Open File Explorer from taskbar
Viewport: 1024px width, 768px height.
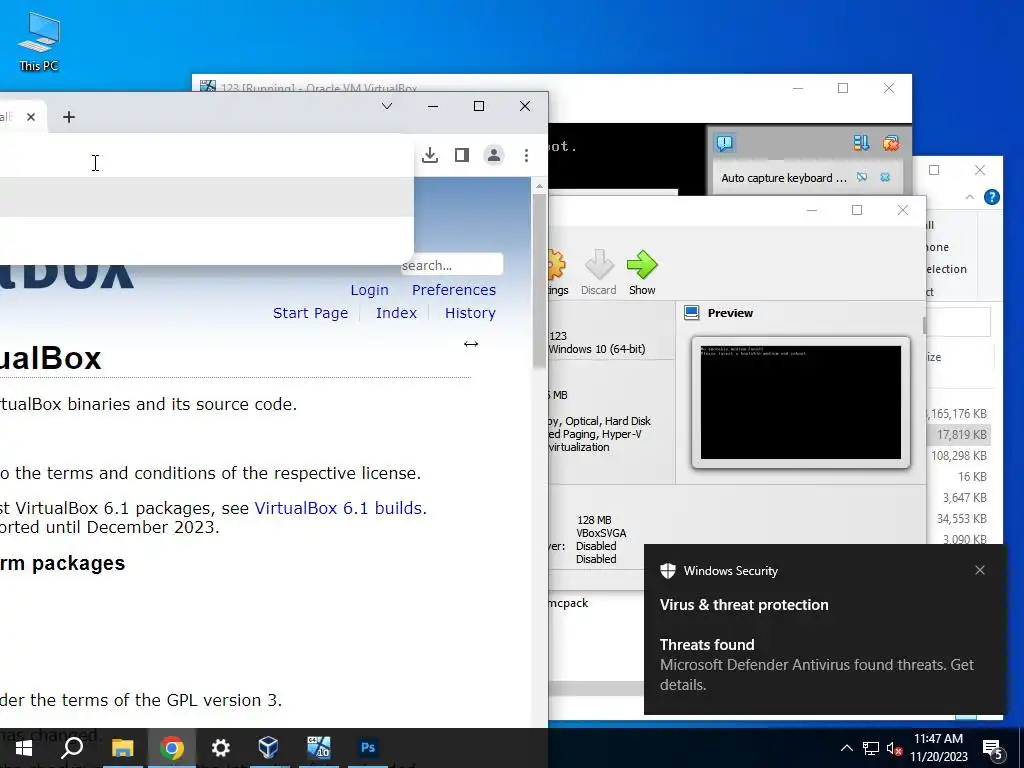click(x=122, y=748)
